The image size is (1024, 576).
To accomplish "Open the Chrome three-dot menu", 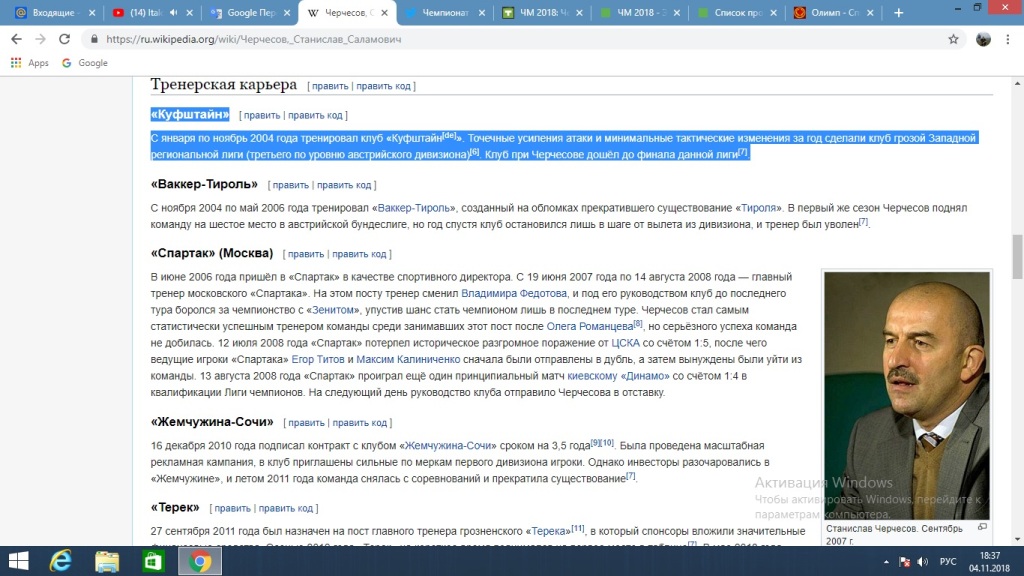I will click(1008, 39).
